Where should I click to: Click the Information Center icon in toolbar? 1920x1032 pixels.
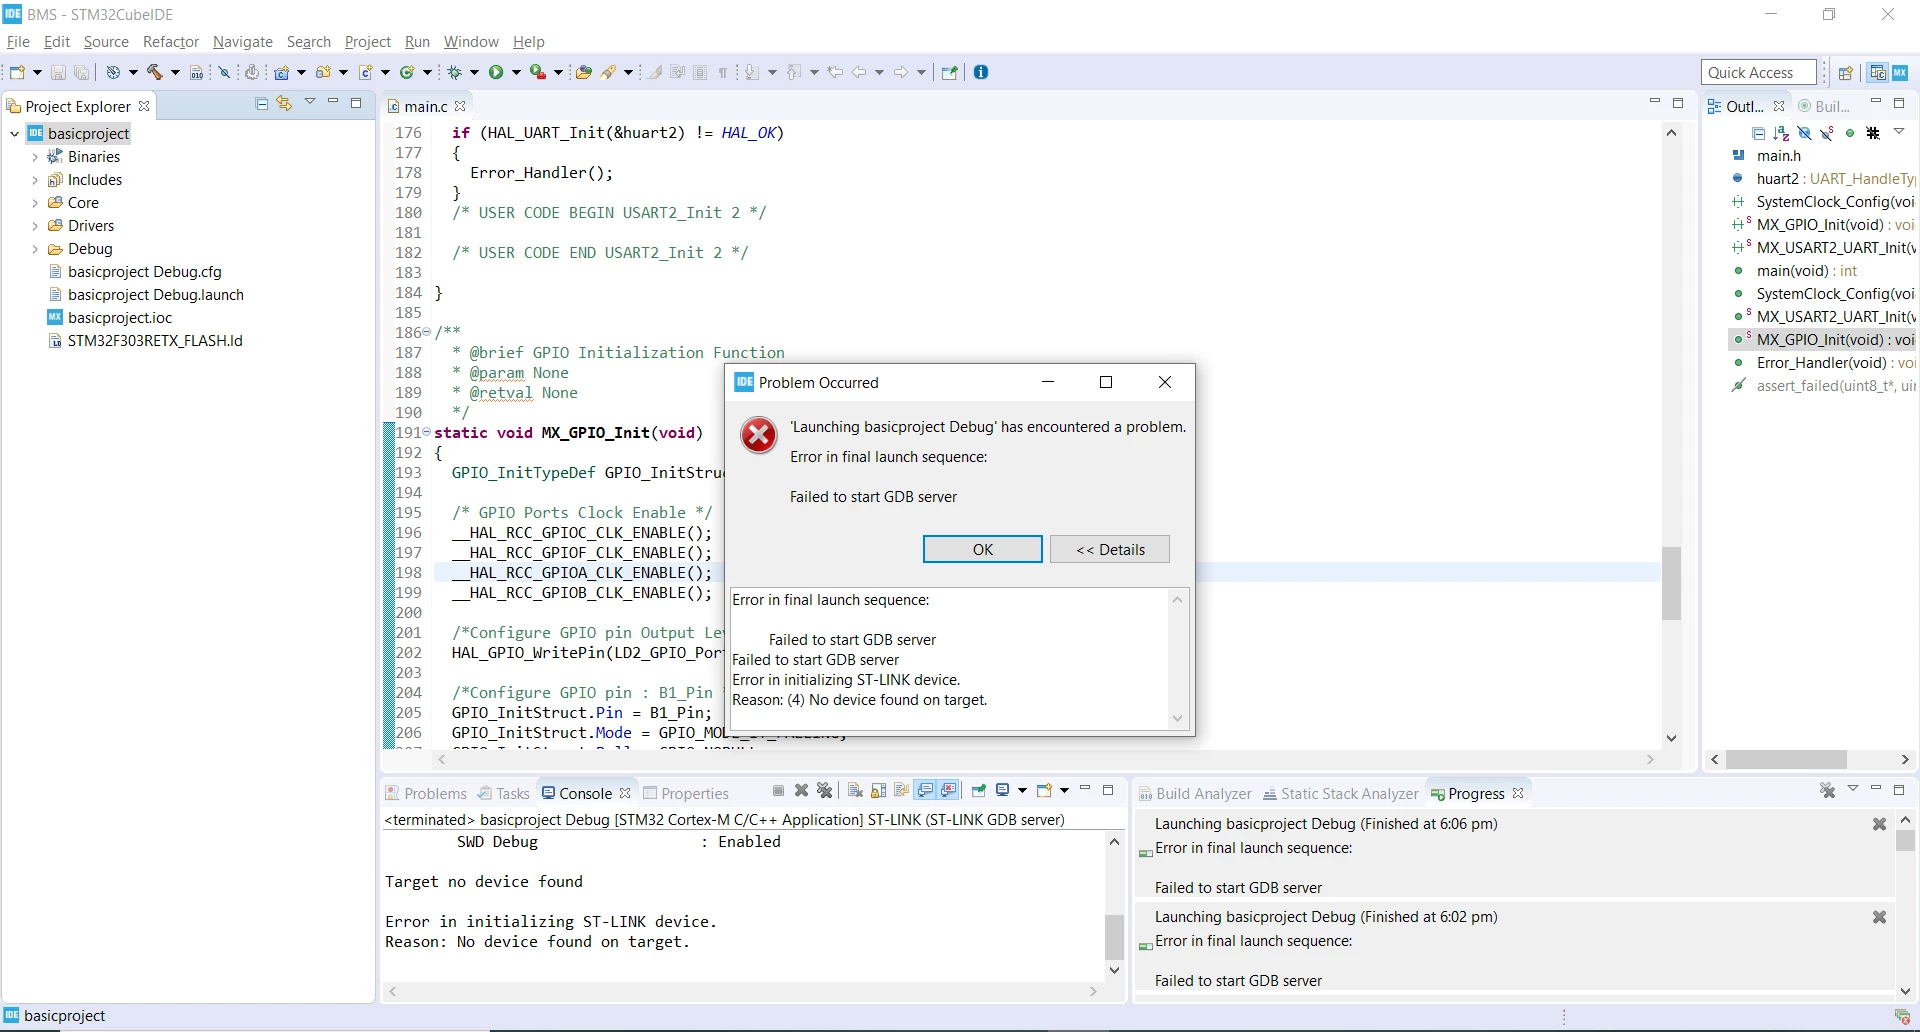[981, 72]
